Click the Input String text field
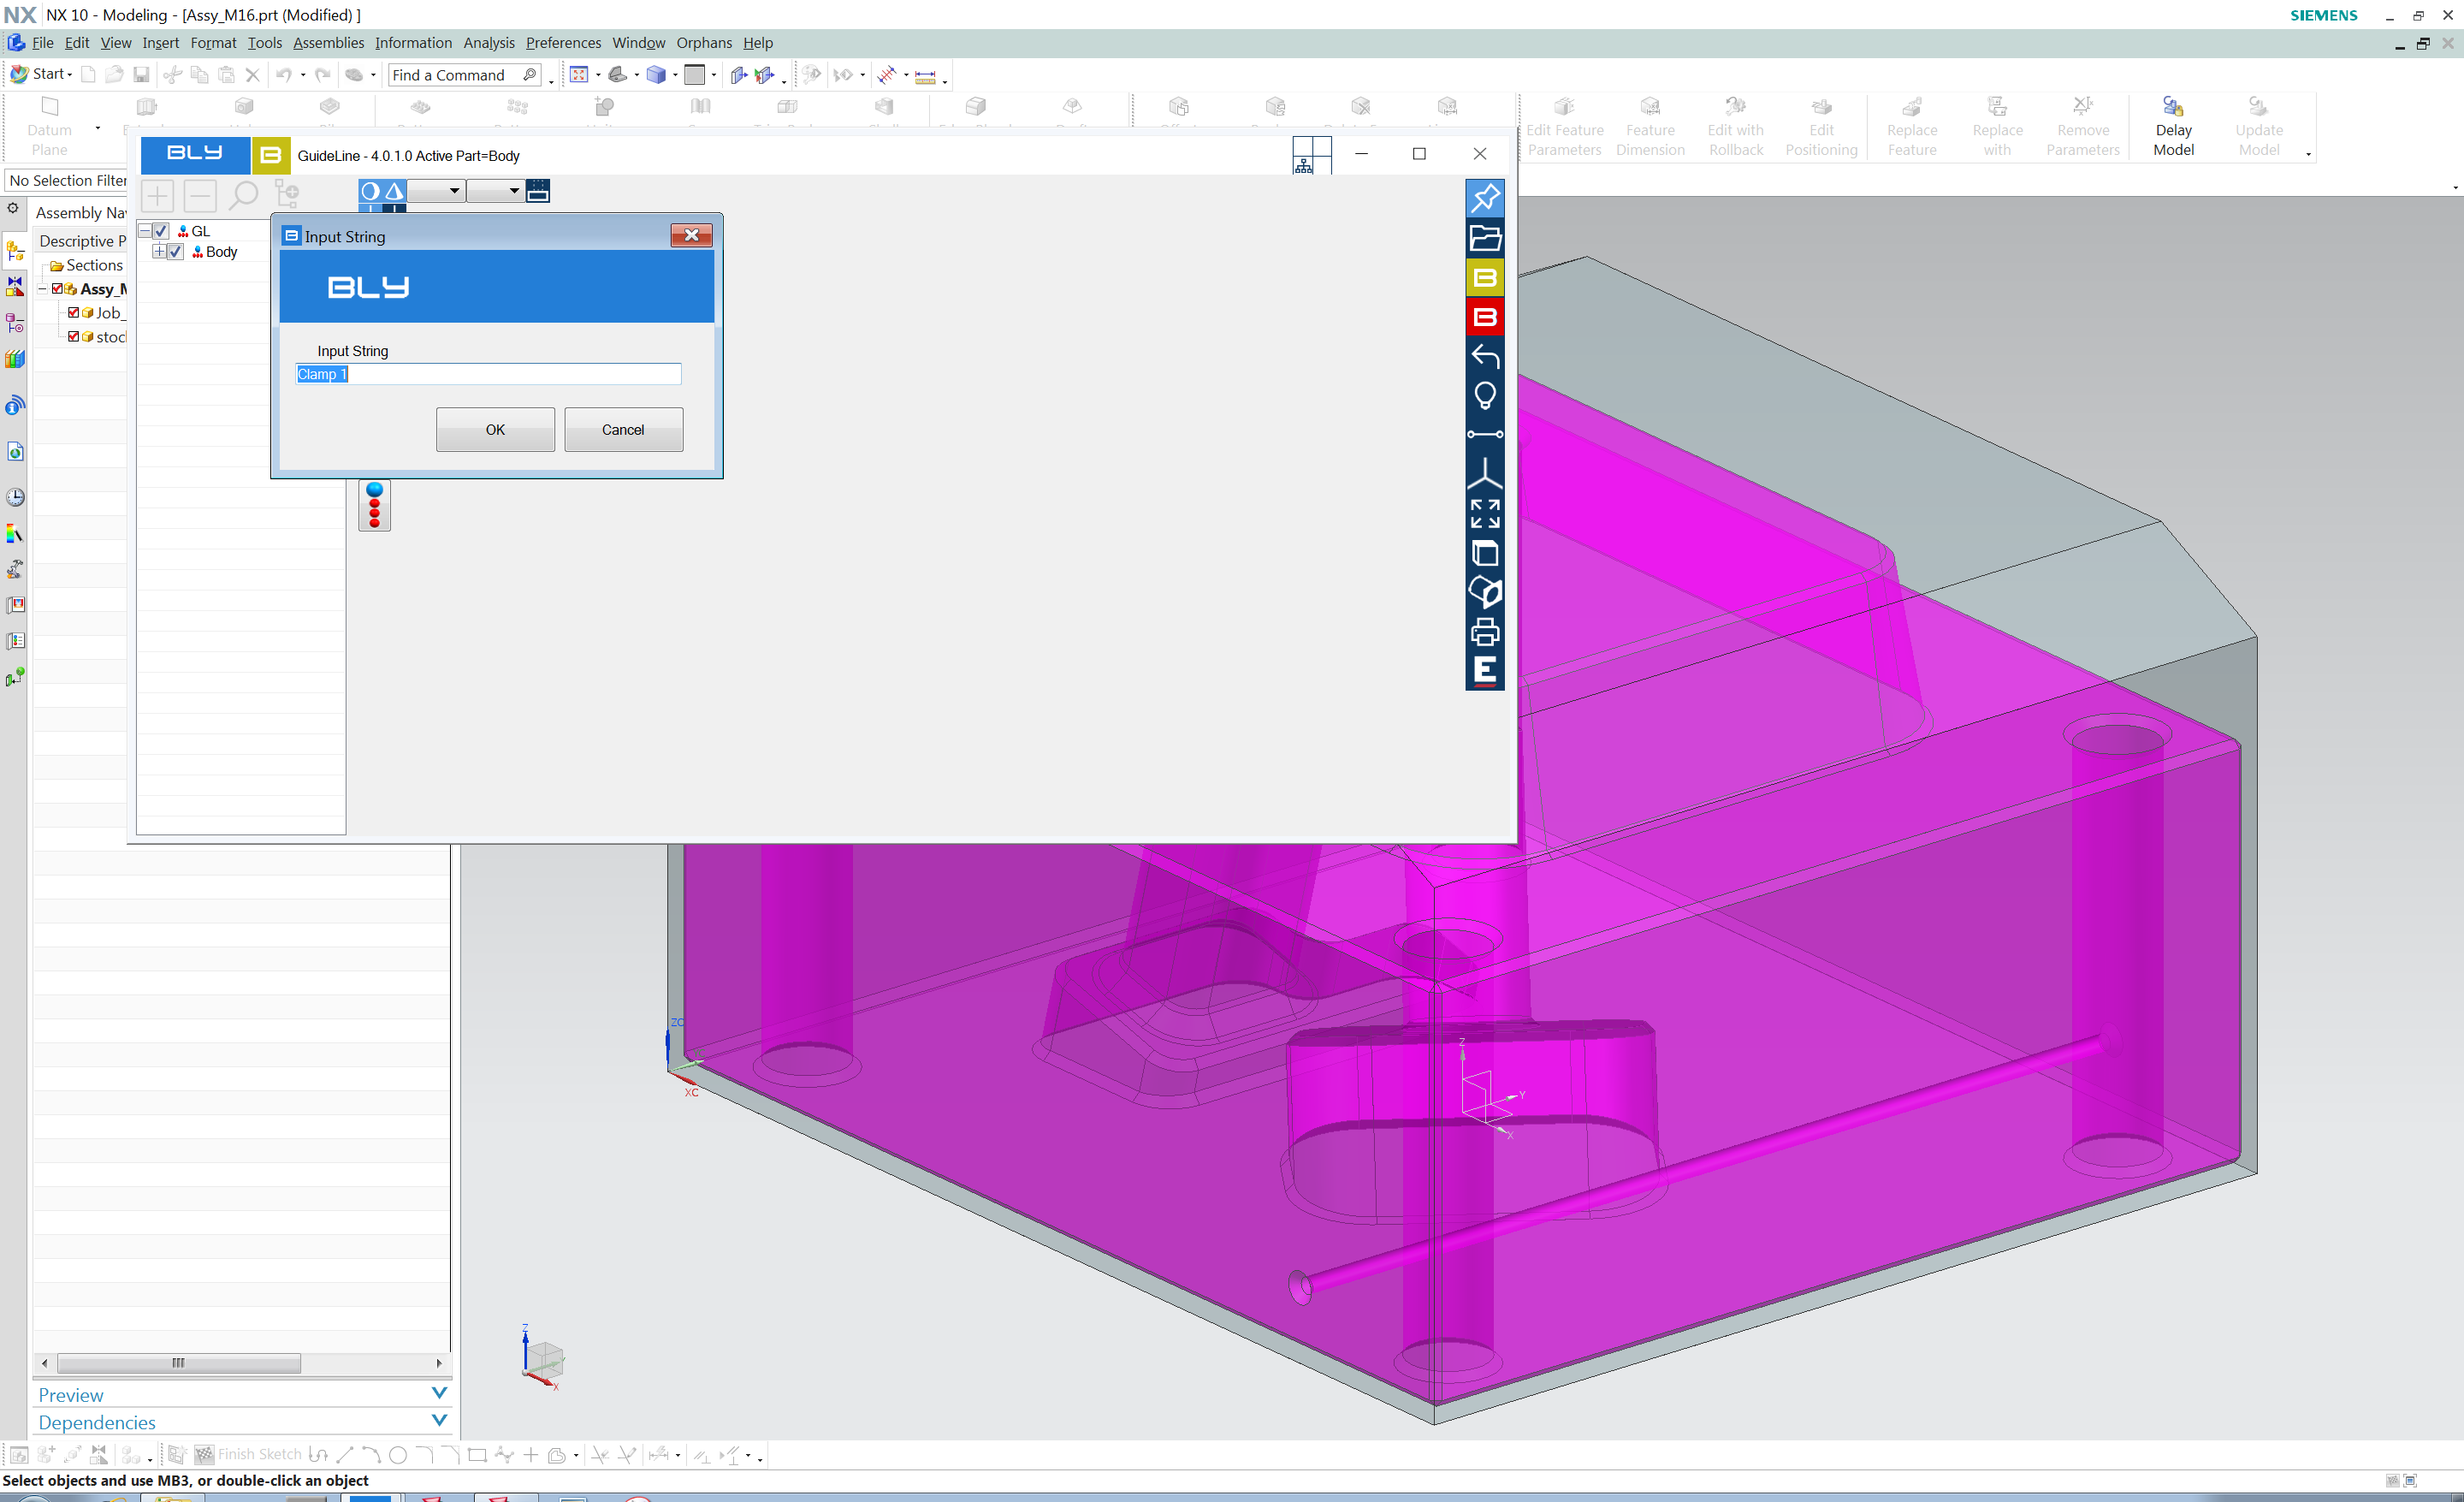This screenshot has width=2464, height=1502. pos(488,374)
